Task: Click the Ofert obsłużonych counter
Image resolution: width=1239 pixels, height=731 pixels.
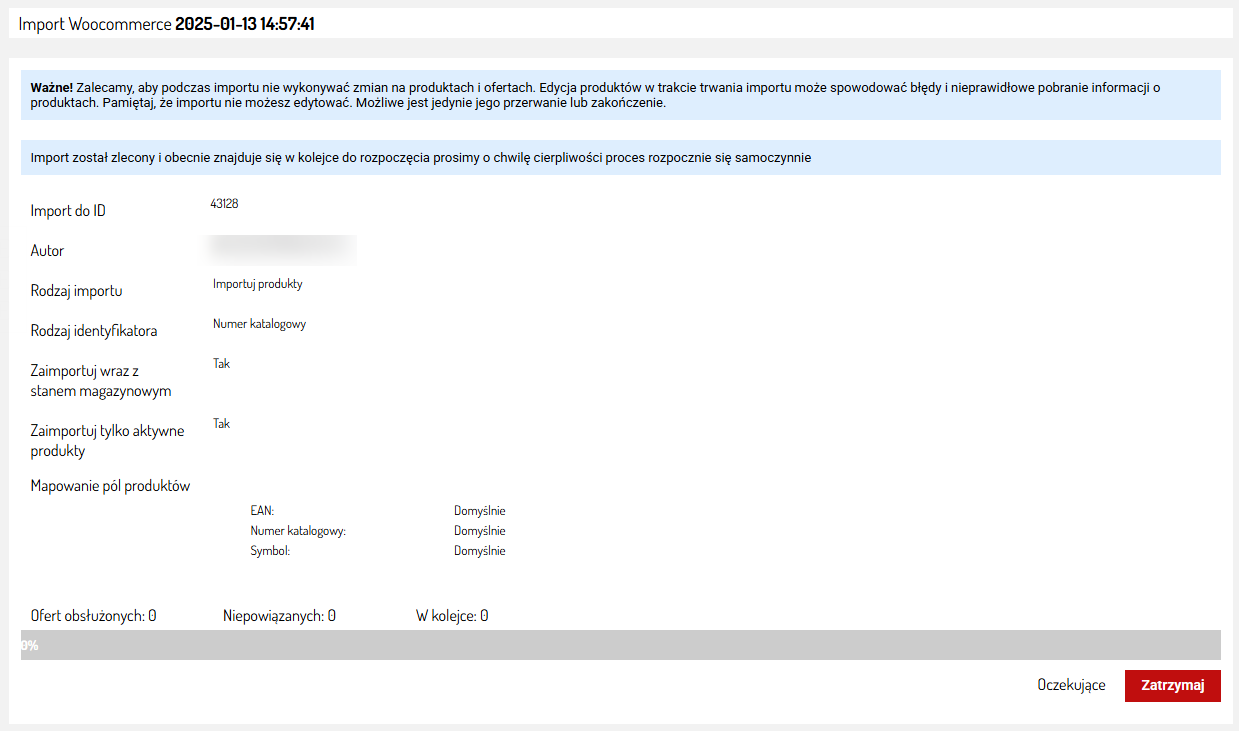Action: click(x=93, y=616)
